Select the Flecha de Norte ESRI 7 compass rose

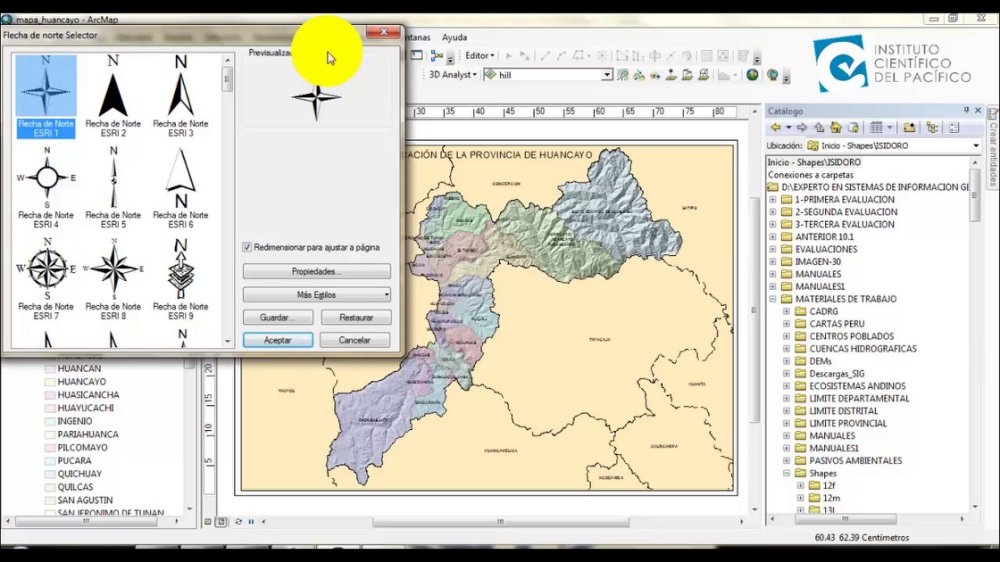pyautogui.click(x=46, y=279)
